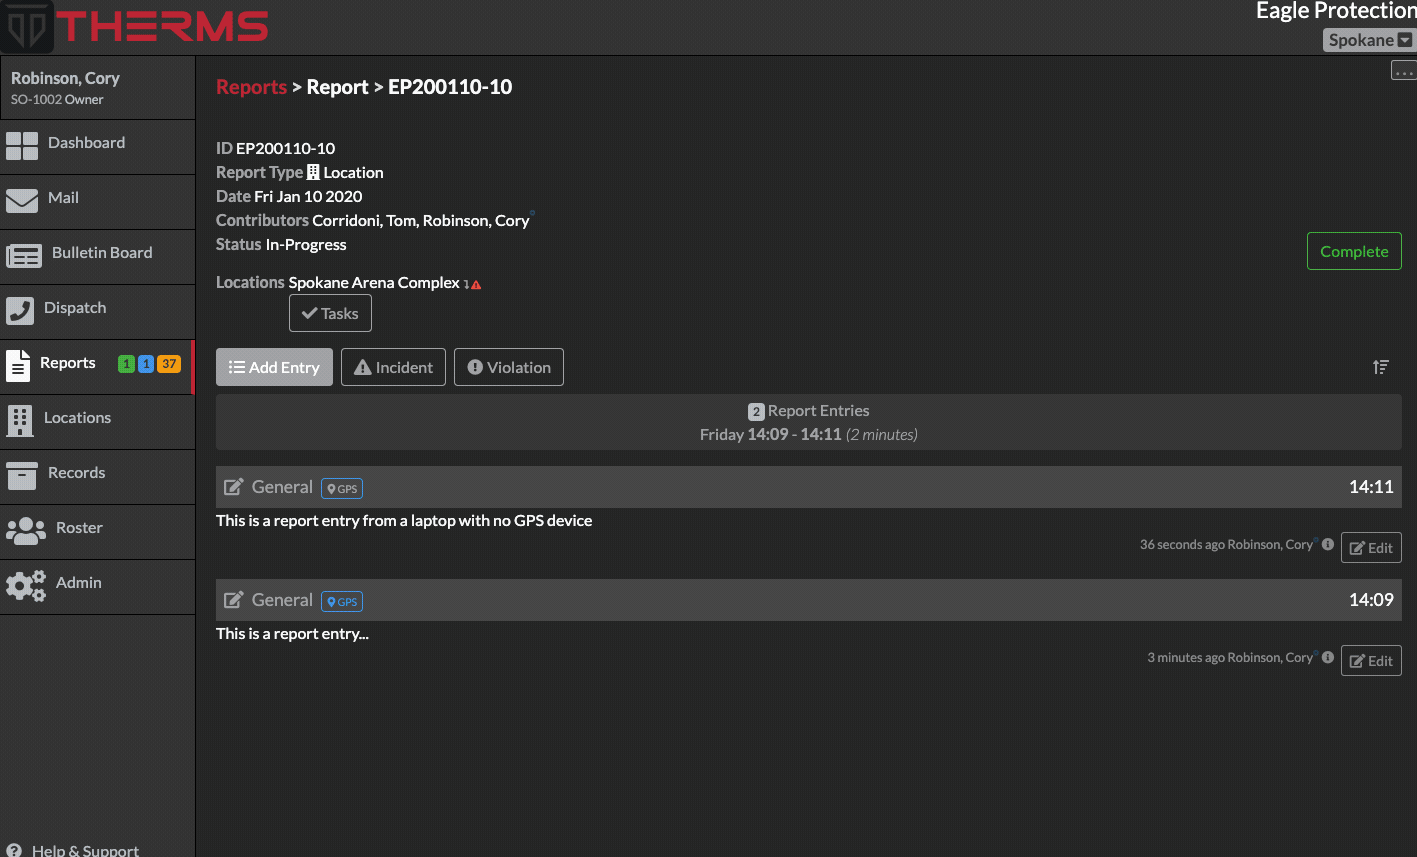Open the Roster from the sidebar
The width and height of the screenshot is (1417, 857).
79,527
